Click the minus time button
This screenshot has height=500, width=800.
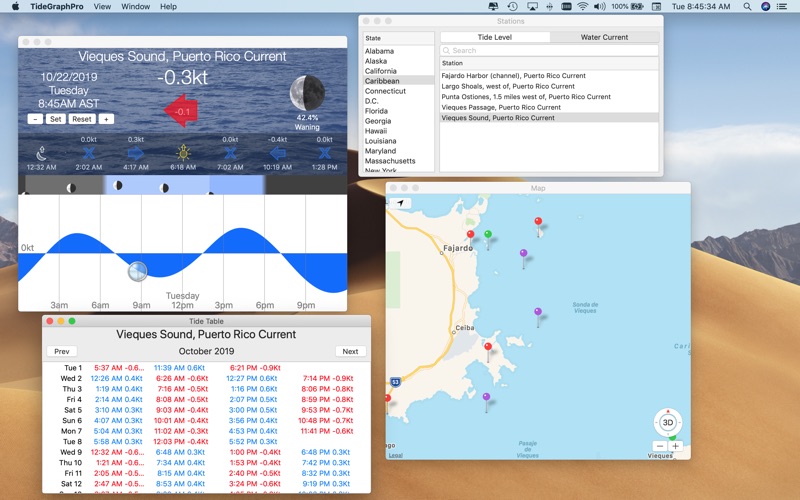pos(35,119)
